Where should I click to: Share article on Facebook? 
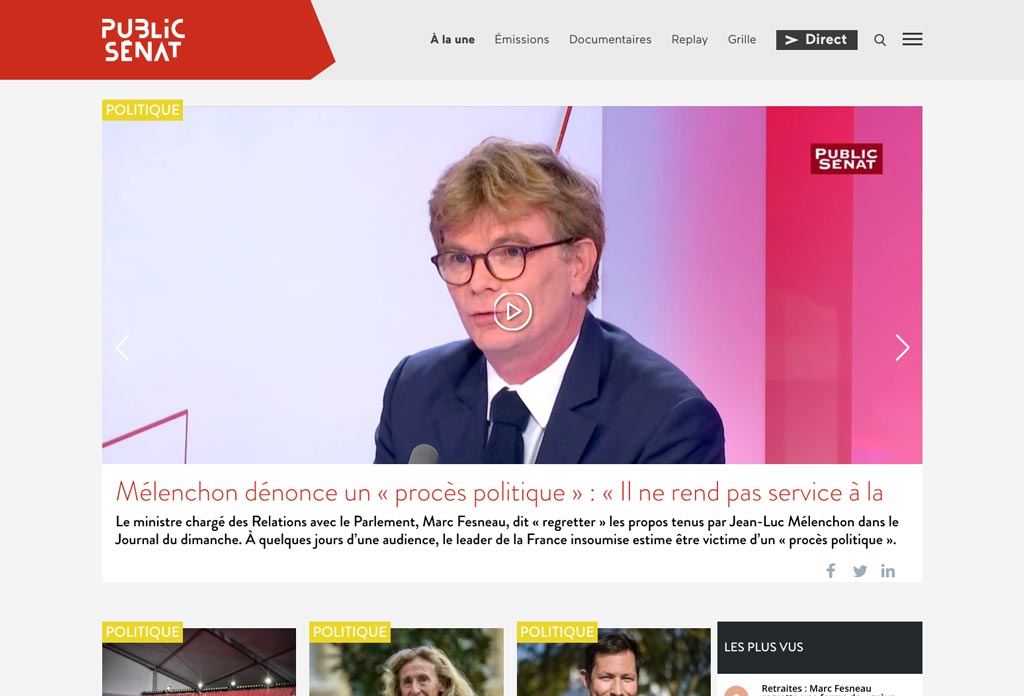(831, 571)
